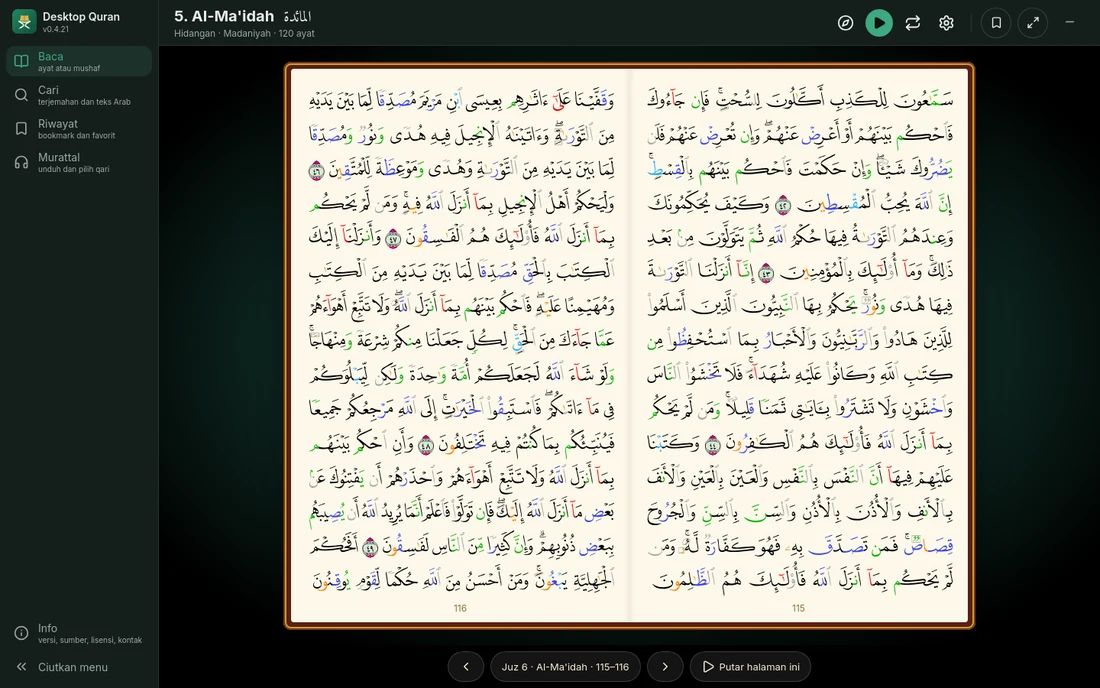Click the right chevron page button
The width and height of the screenshot is (1100, 688).
pos(665,667)
